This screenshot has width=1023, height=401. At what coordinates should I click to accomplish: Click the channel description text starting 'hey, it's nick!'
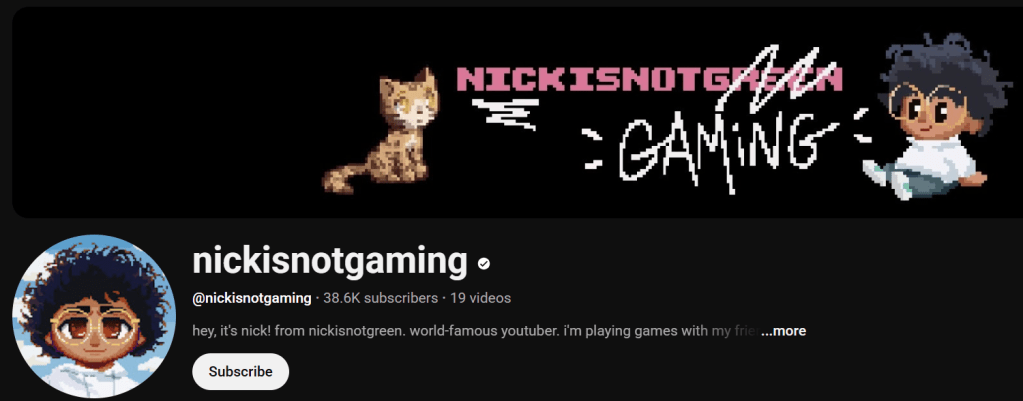pos(477,331)
